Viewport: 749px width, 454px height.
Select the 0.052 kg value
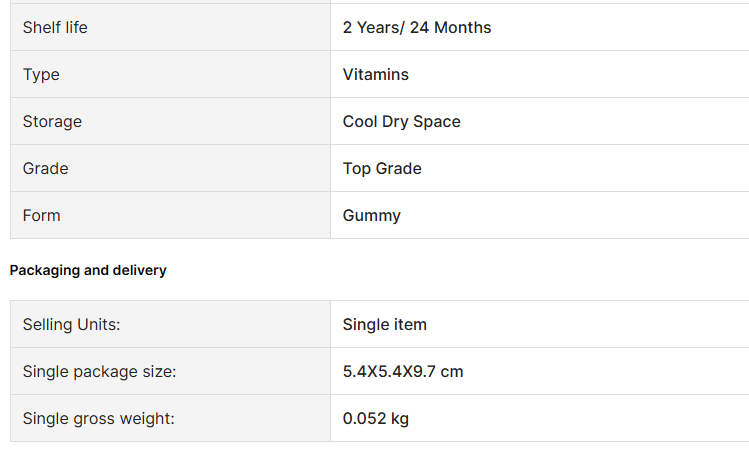pos(375,419)
